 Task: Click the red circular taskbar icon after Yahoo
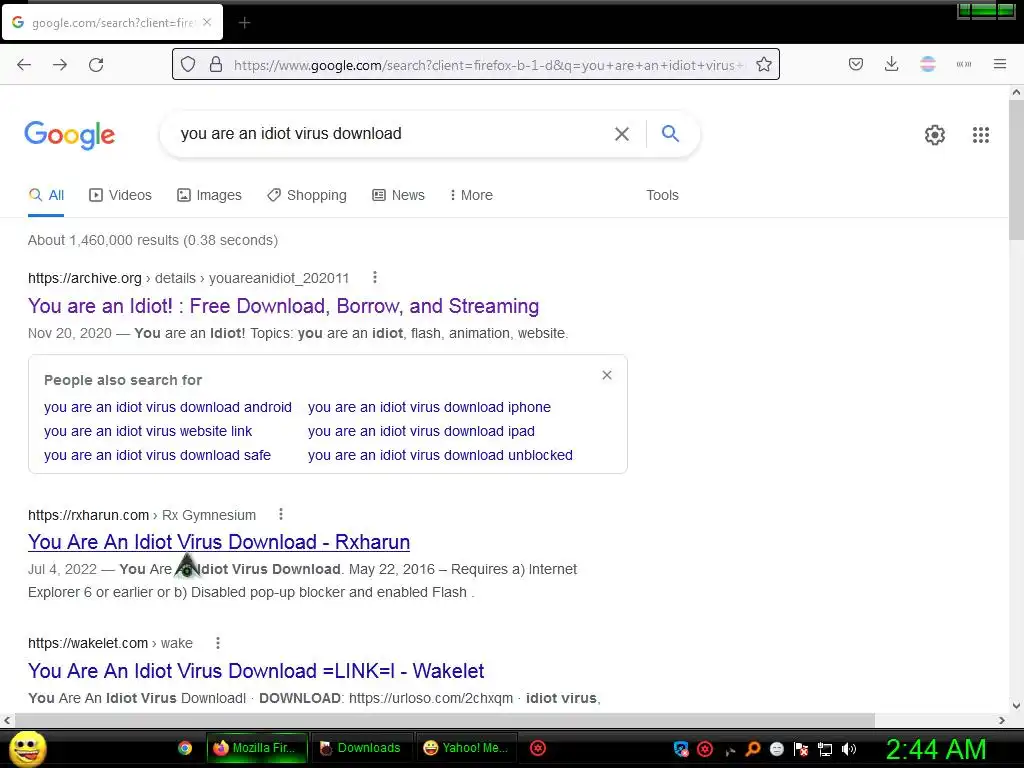538,748
